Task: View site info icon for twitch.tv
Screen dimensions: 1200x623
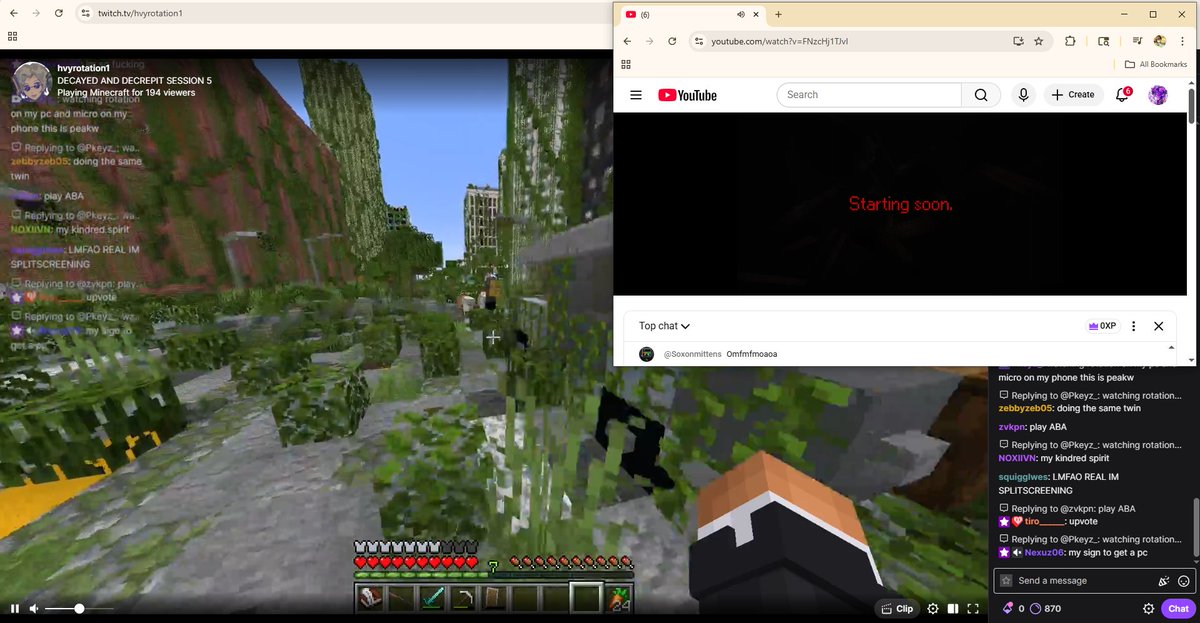Action: (85, 13)
